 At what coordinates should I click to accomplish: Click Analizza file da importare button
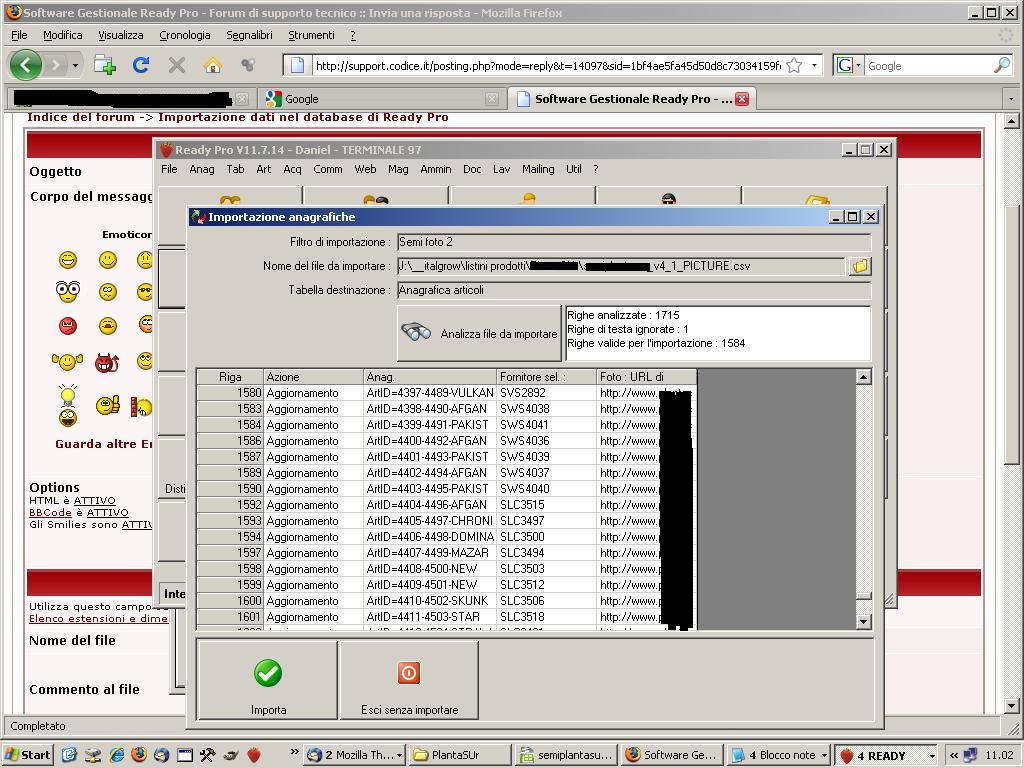[479, 333]
